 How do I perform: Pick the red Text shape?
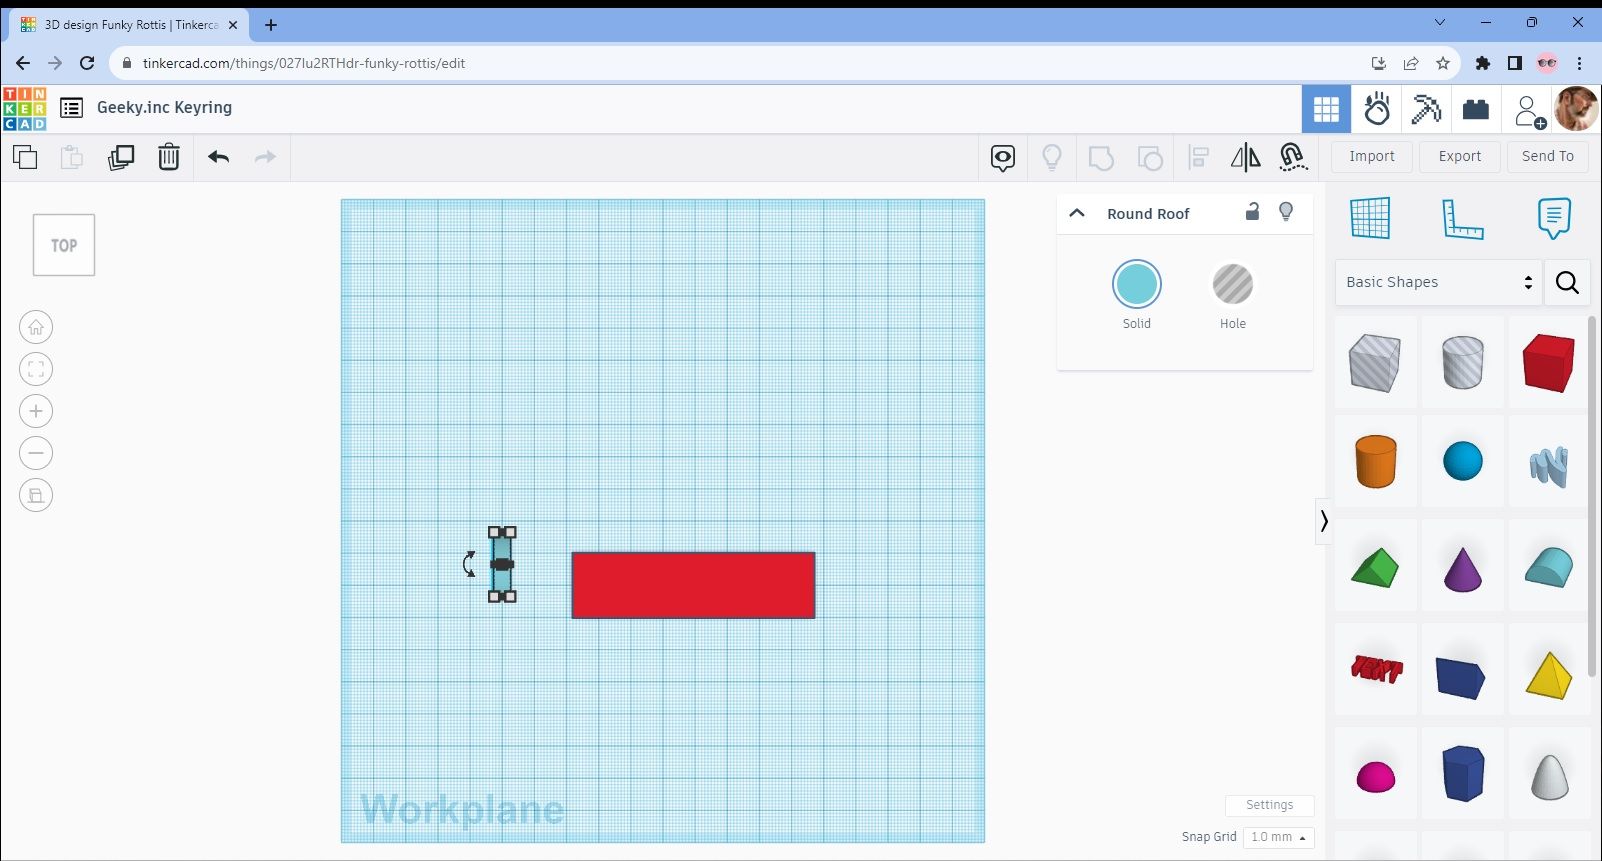click(1375, 669)
